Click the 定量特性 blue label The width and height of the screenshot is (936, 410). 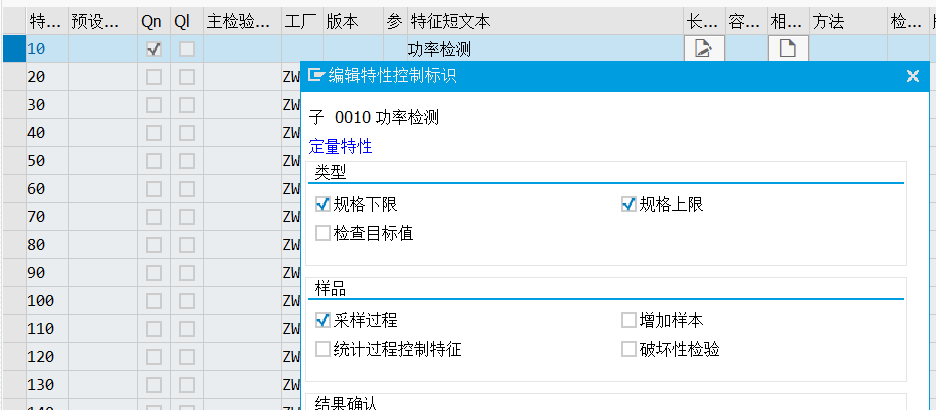click(340, 146)
